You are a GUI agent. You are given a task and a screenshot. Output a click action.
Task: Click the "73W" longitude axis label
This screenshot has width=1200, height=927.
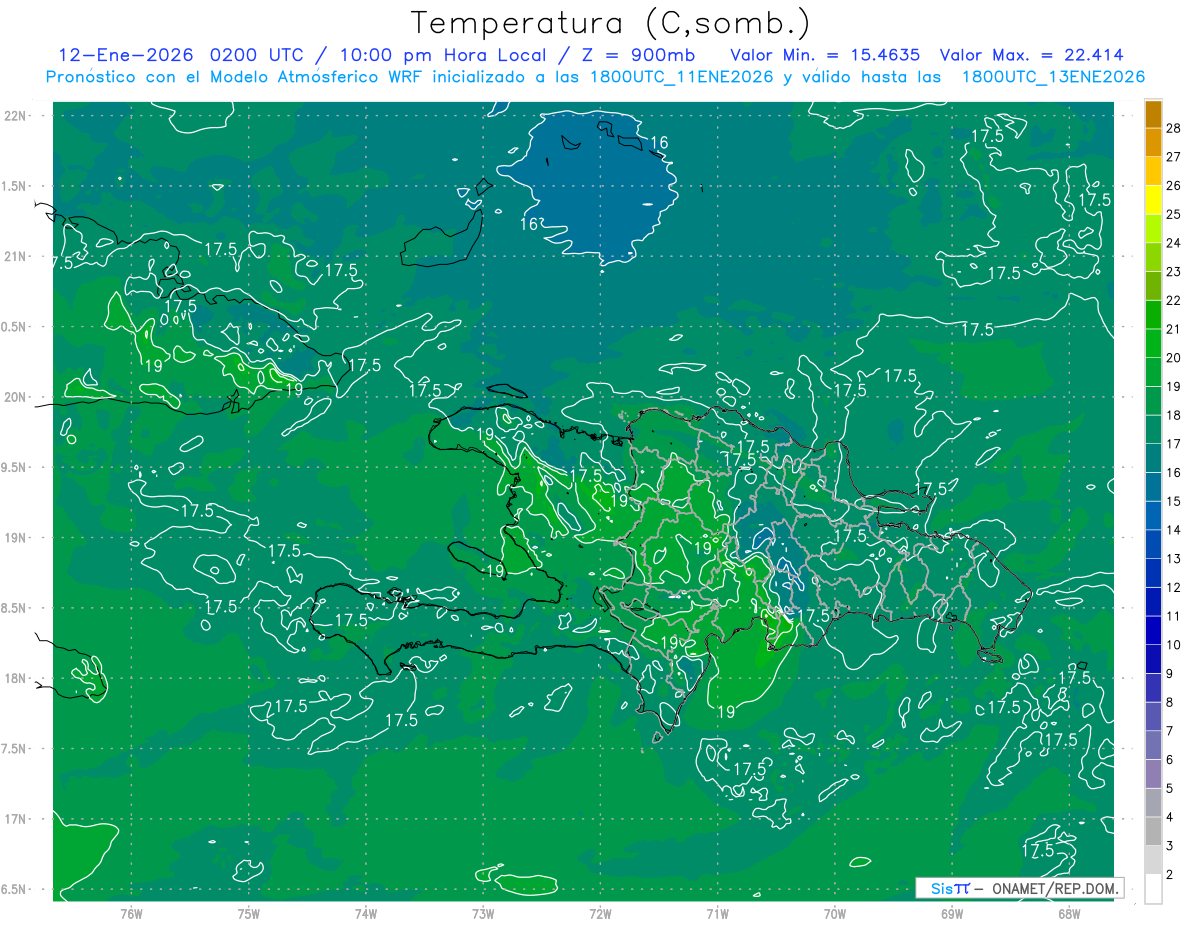(483, 913)
